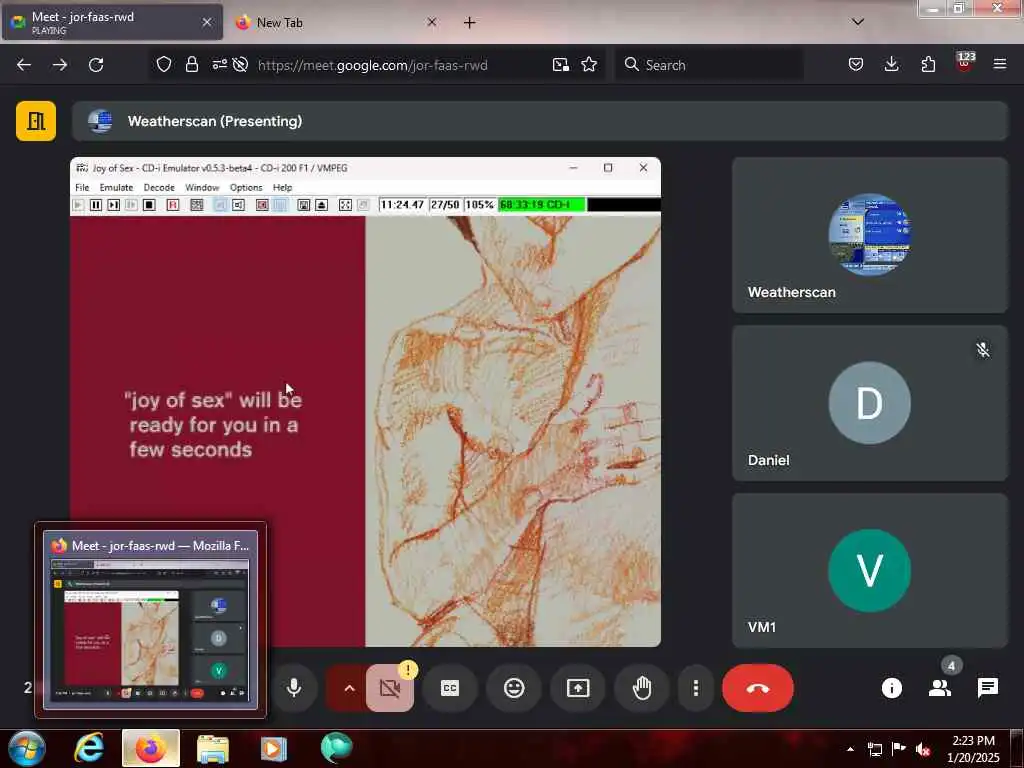The width and height of the screenshot is (1024, 768).
Task: Go back using the browser back arrow
Action: pyautogui.click(x=24, y=65)
